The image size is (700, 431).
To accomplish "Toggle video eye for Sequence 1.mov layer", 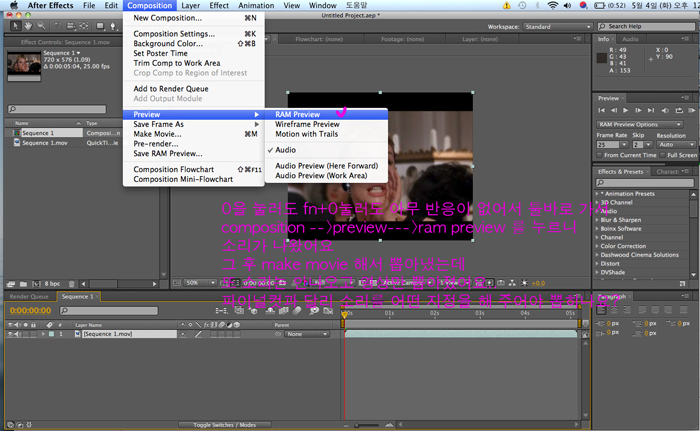I will [10, 334].
